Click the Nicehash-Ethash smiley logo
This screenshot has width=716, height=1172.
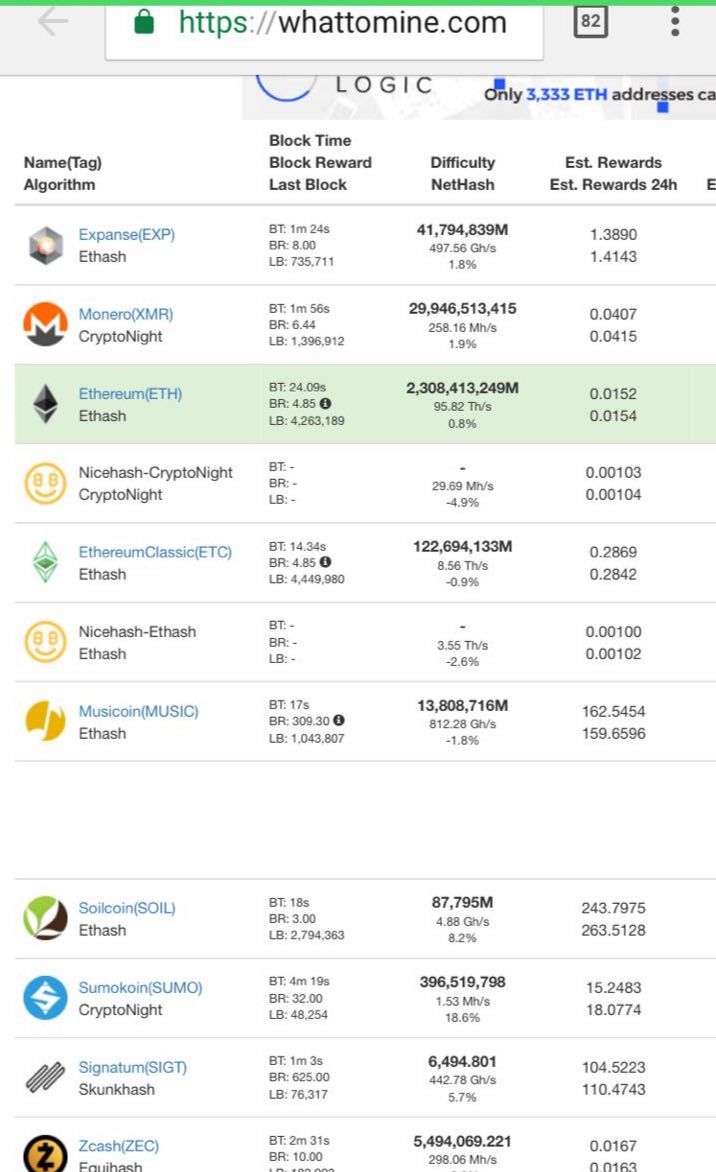pyautogui.click(x=46, y=642)
